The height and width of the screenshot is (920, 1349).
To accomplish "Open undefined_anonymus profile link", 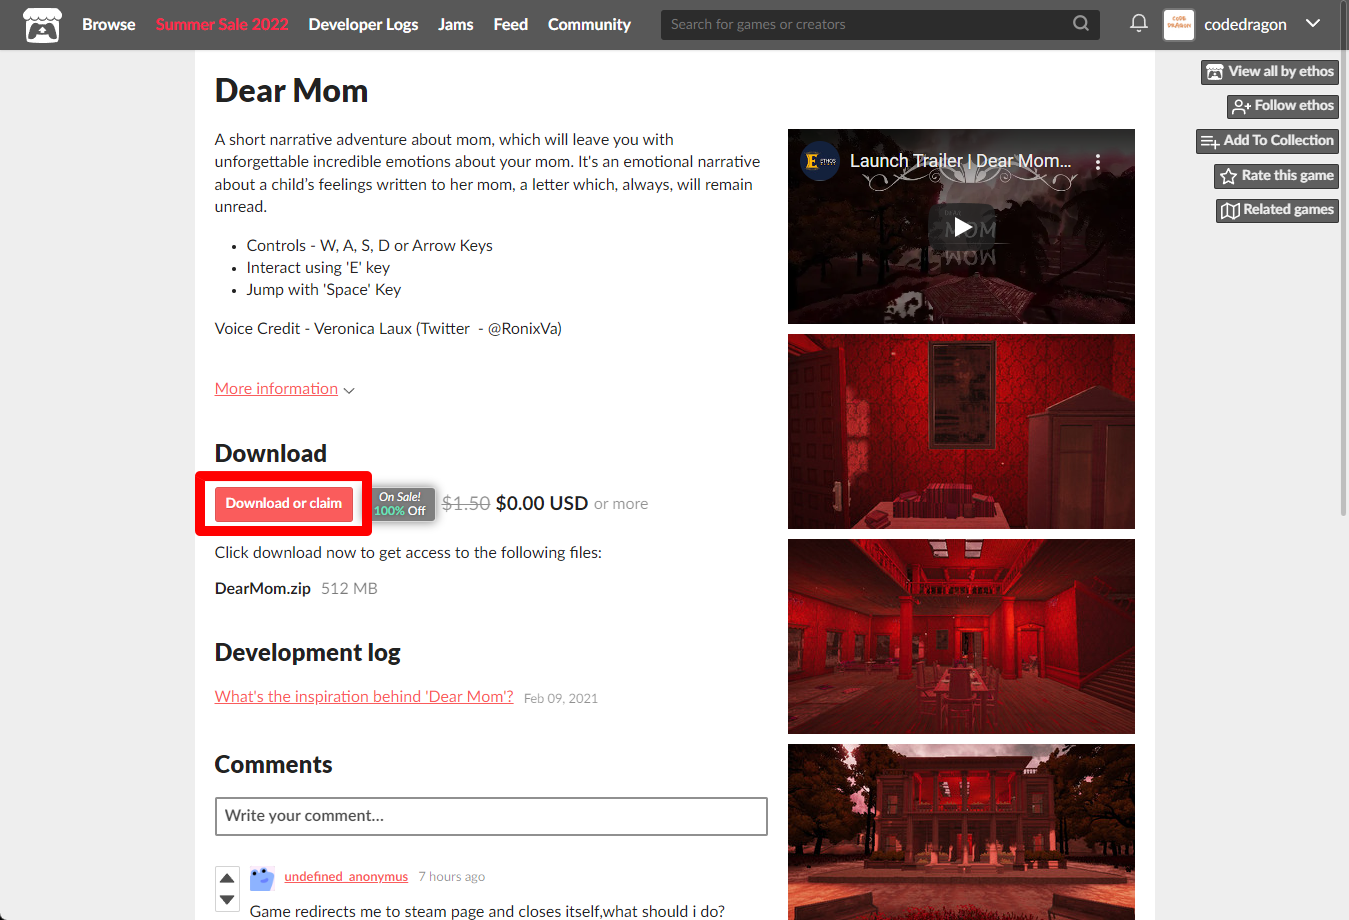I will pyautogui.click(x=346, y=877).
